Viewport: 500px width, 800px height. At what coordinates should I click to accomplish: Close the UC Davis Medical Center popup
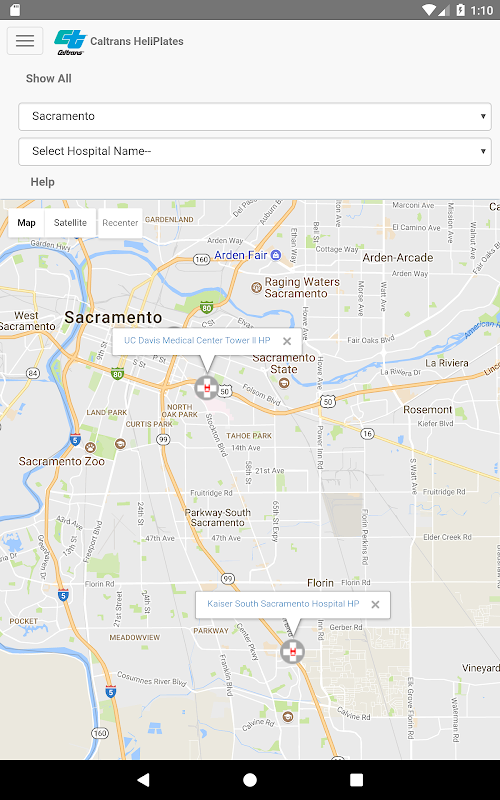pos(287,341)
